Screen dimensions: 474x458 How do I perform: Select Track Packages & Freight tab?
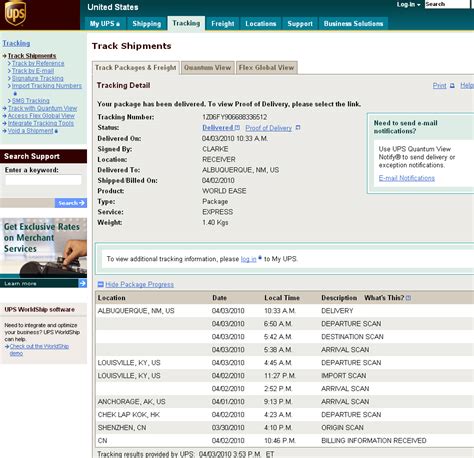click(x=136, y=68)
